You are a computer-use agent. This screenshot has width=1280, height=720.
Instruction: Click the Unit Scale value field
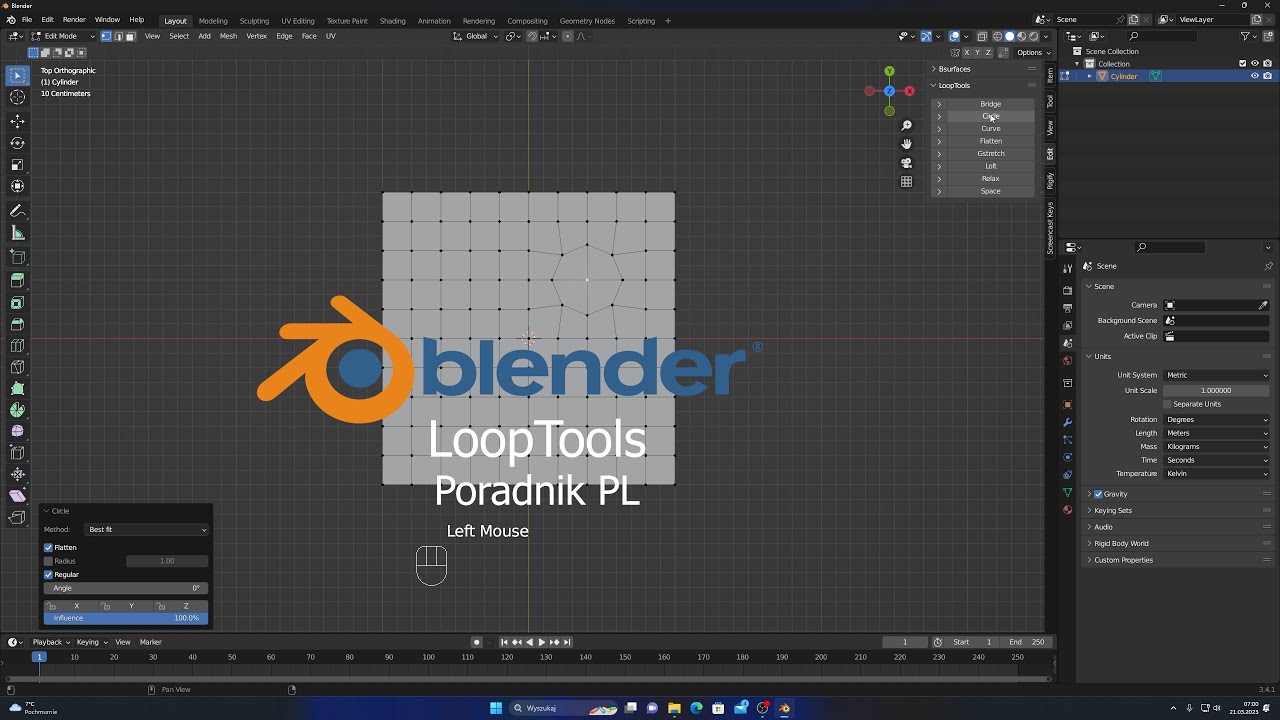[1217, 391]
